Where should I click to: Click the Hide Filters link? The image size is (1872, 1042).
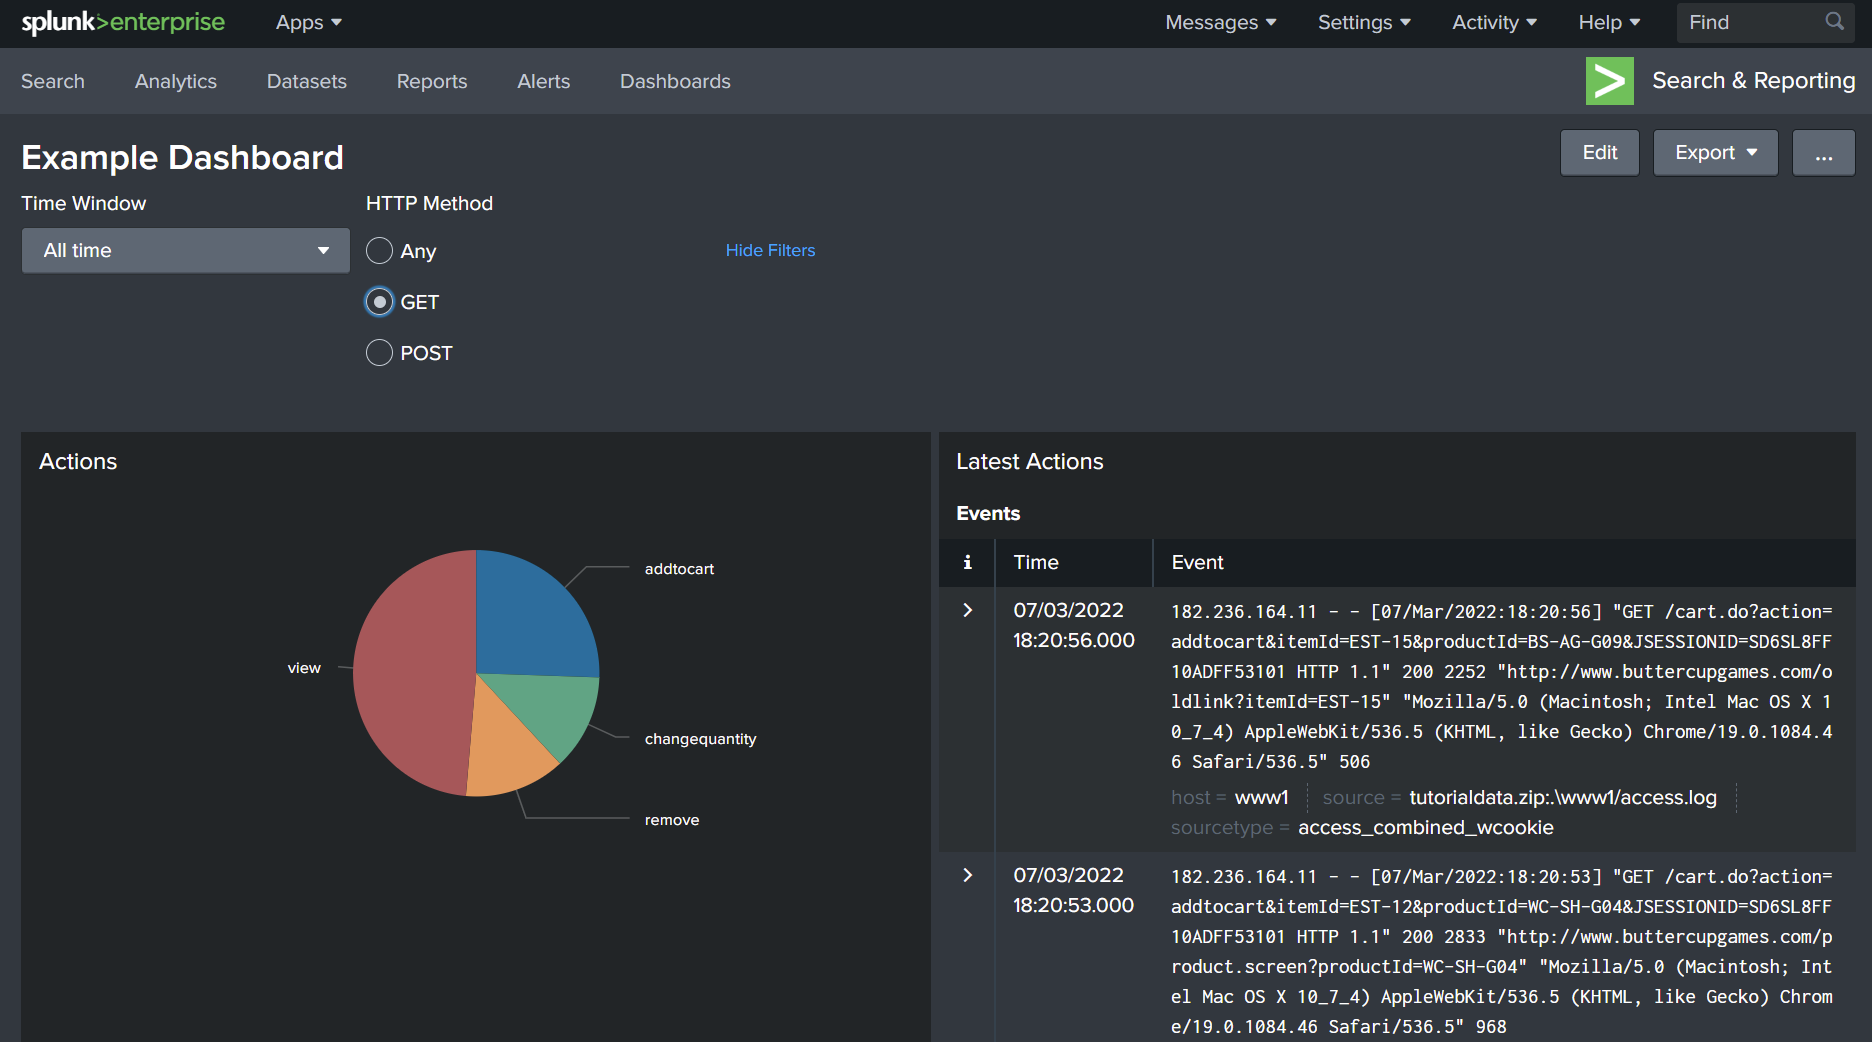pyautogui.click(x=770, y=250)
